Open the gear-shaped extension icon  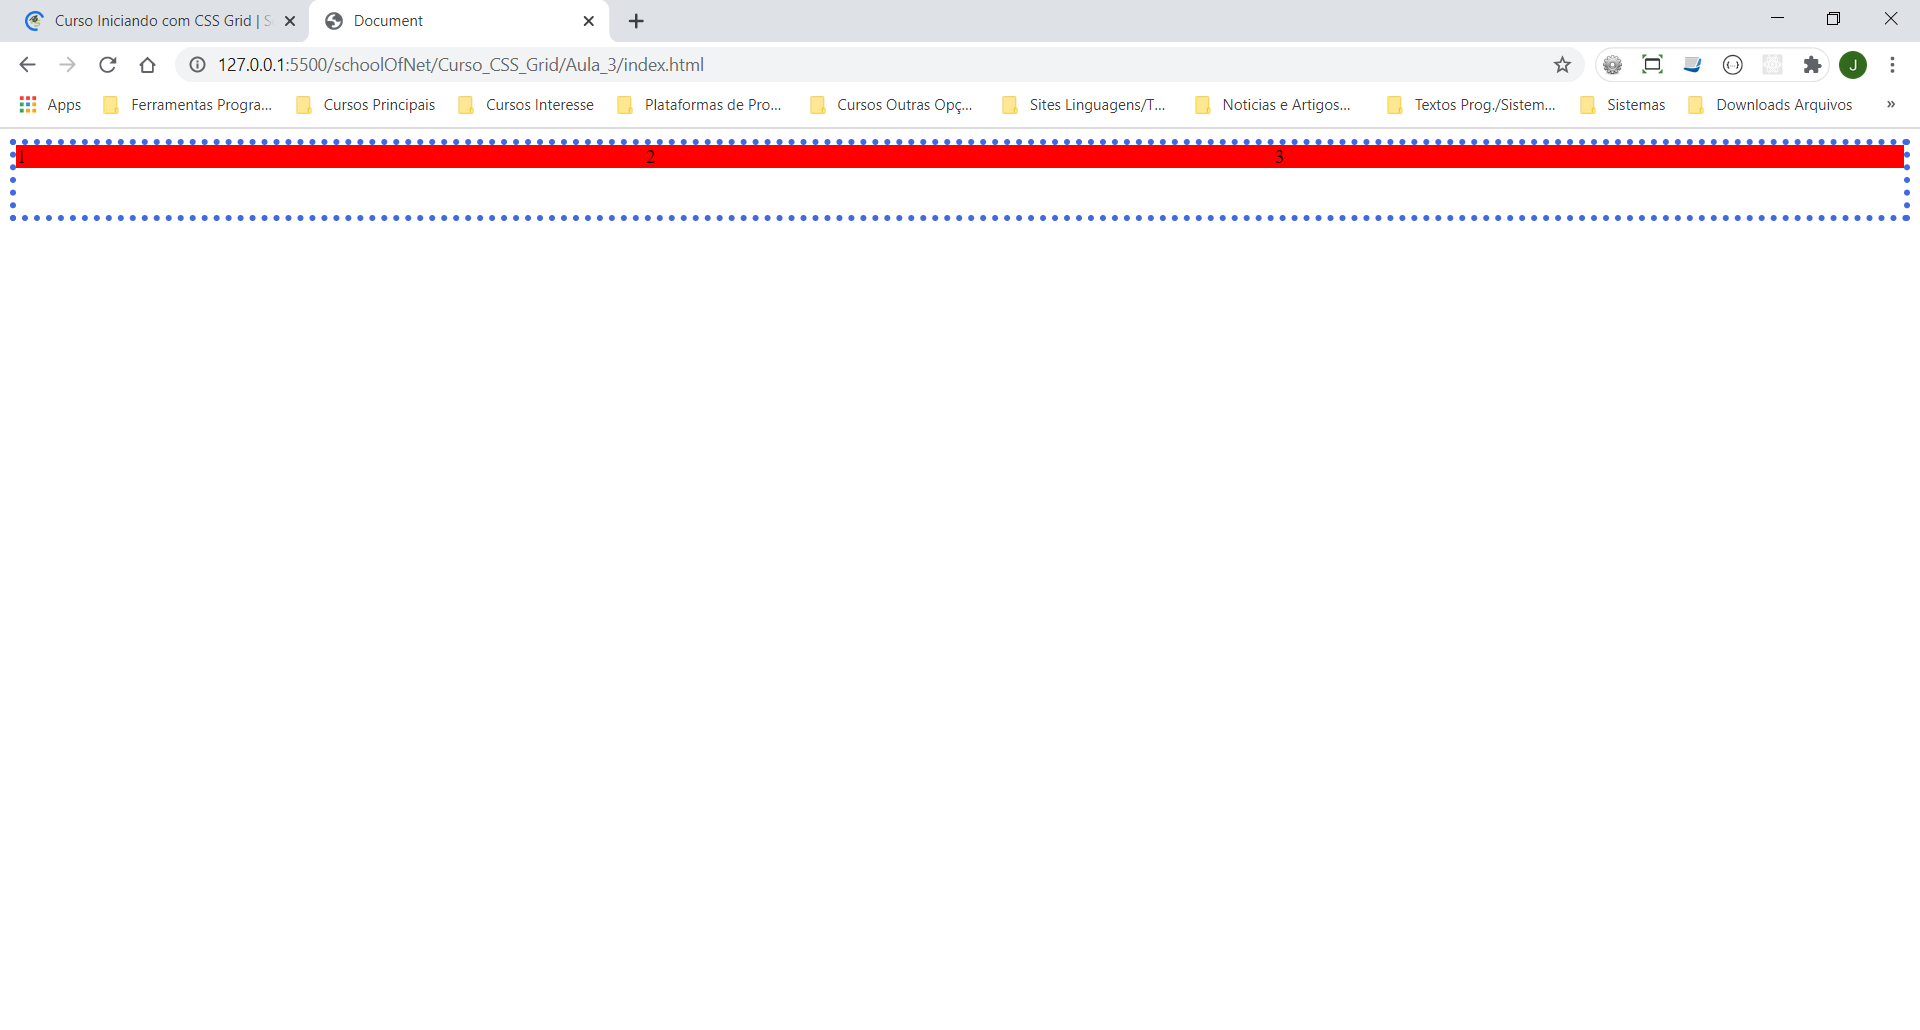click(x=1612, y=65)
